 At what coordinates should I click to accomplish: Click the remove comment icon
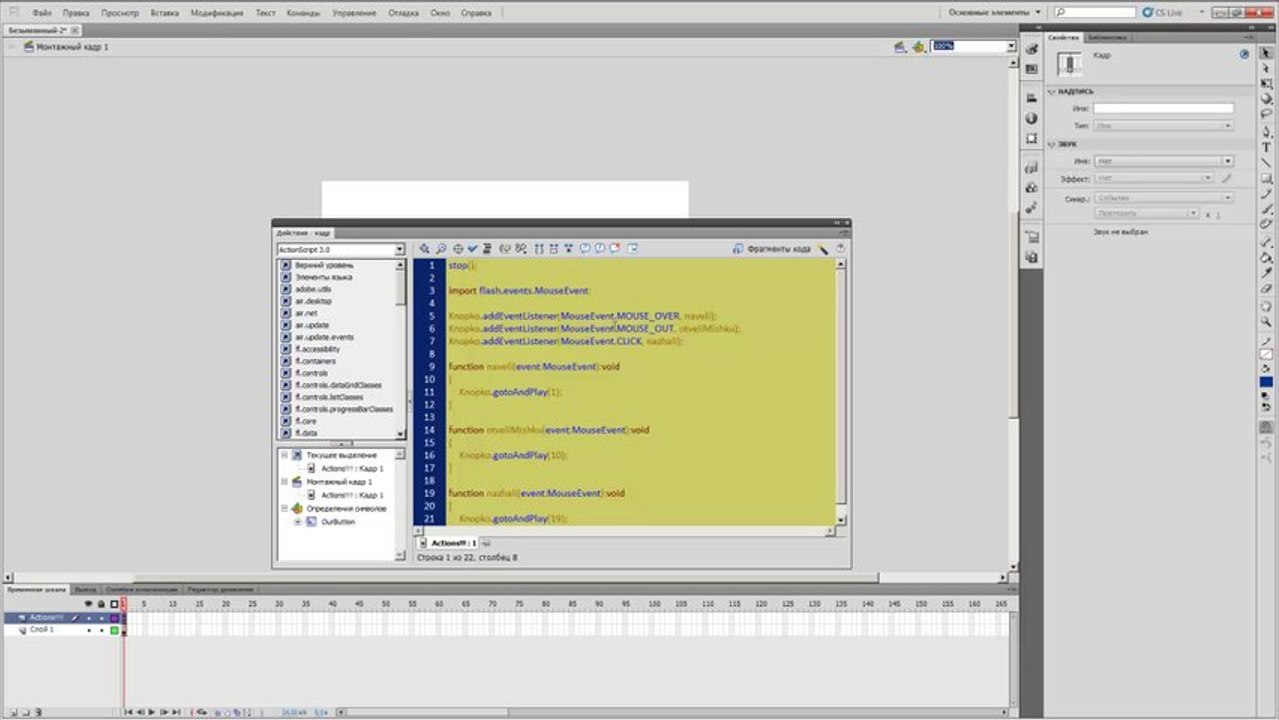[615, 248]
